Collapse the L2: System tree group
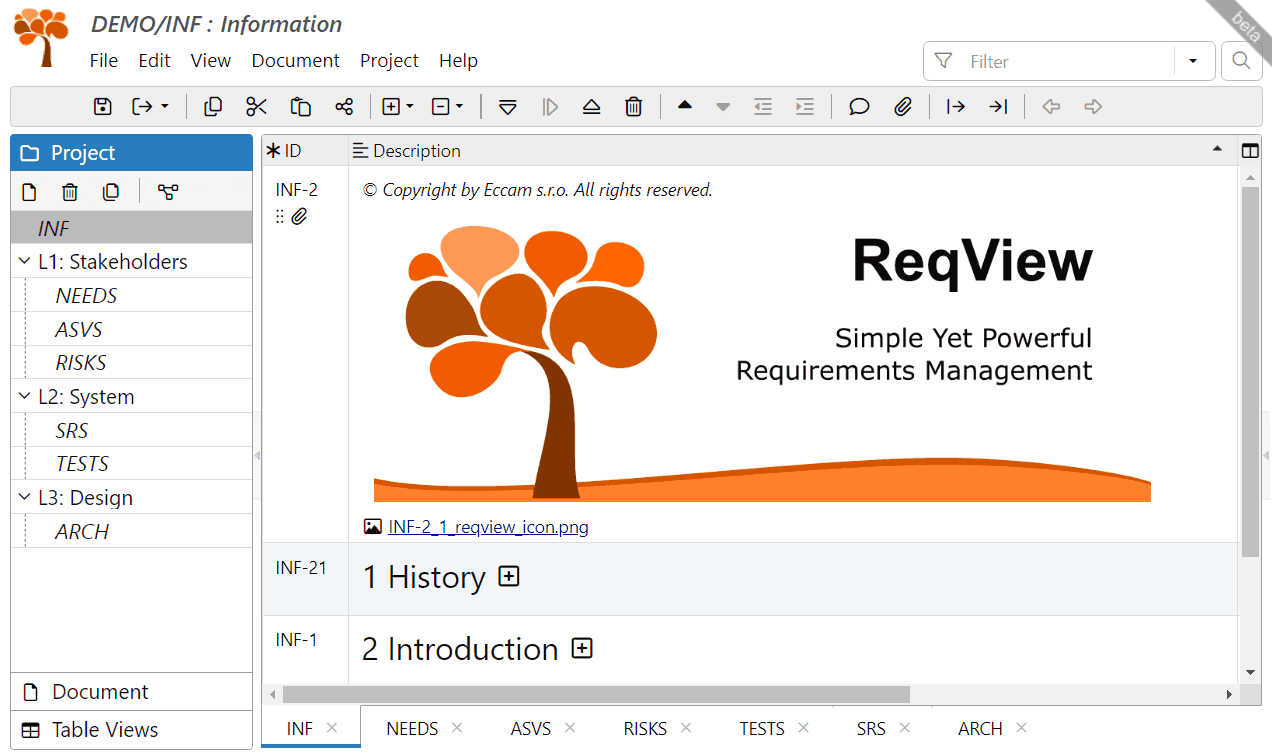This screenshot has width=1272, height=754. 25,397
